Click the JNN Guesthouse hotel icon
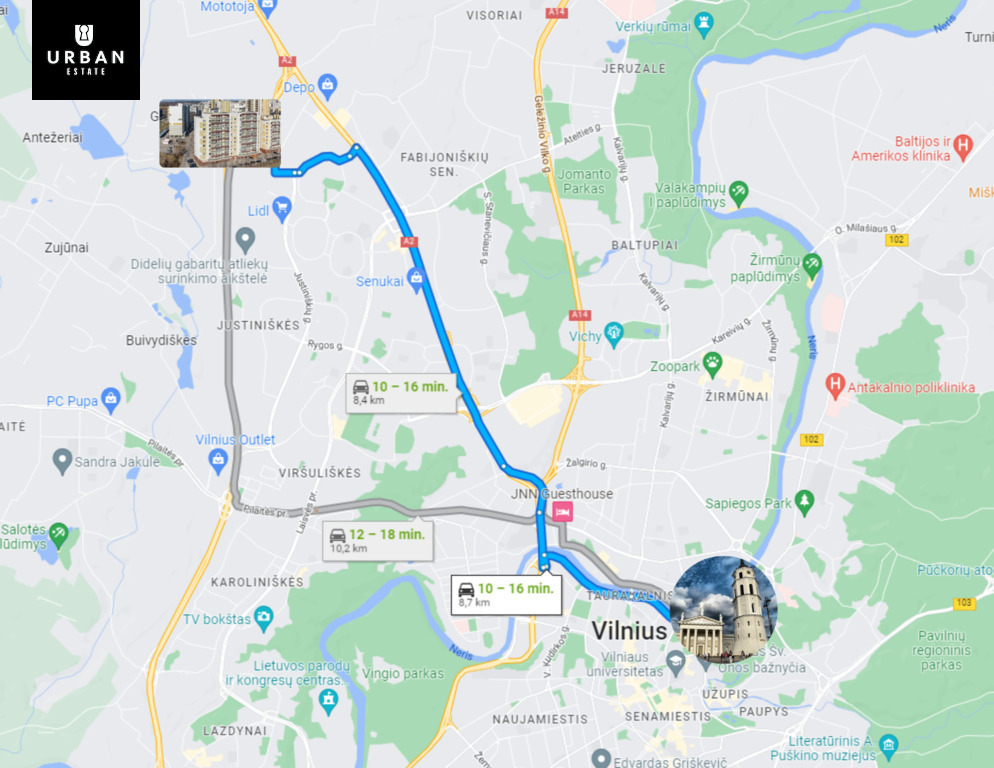This screenshot has width=994, height=768. coord(562,511)
